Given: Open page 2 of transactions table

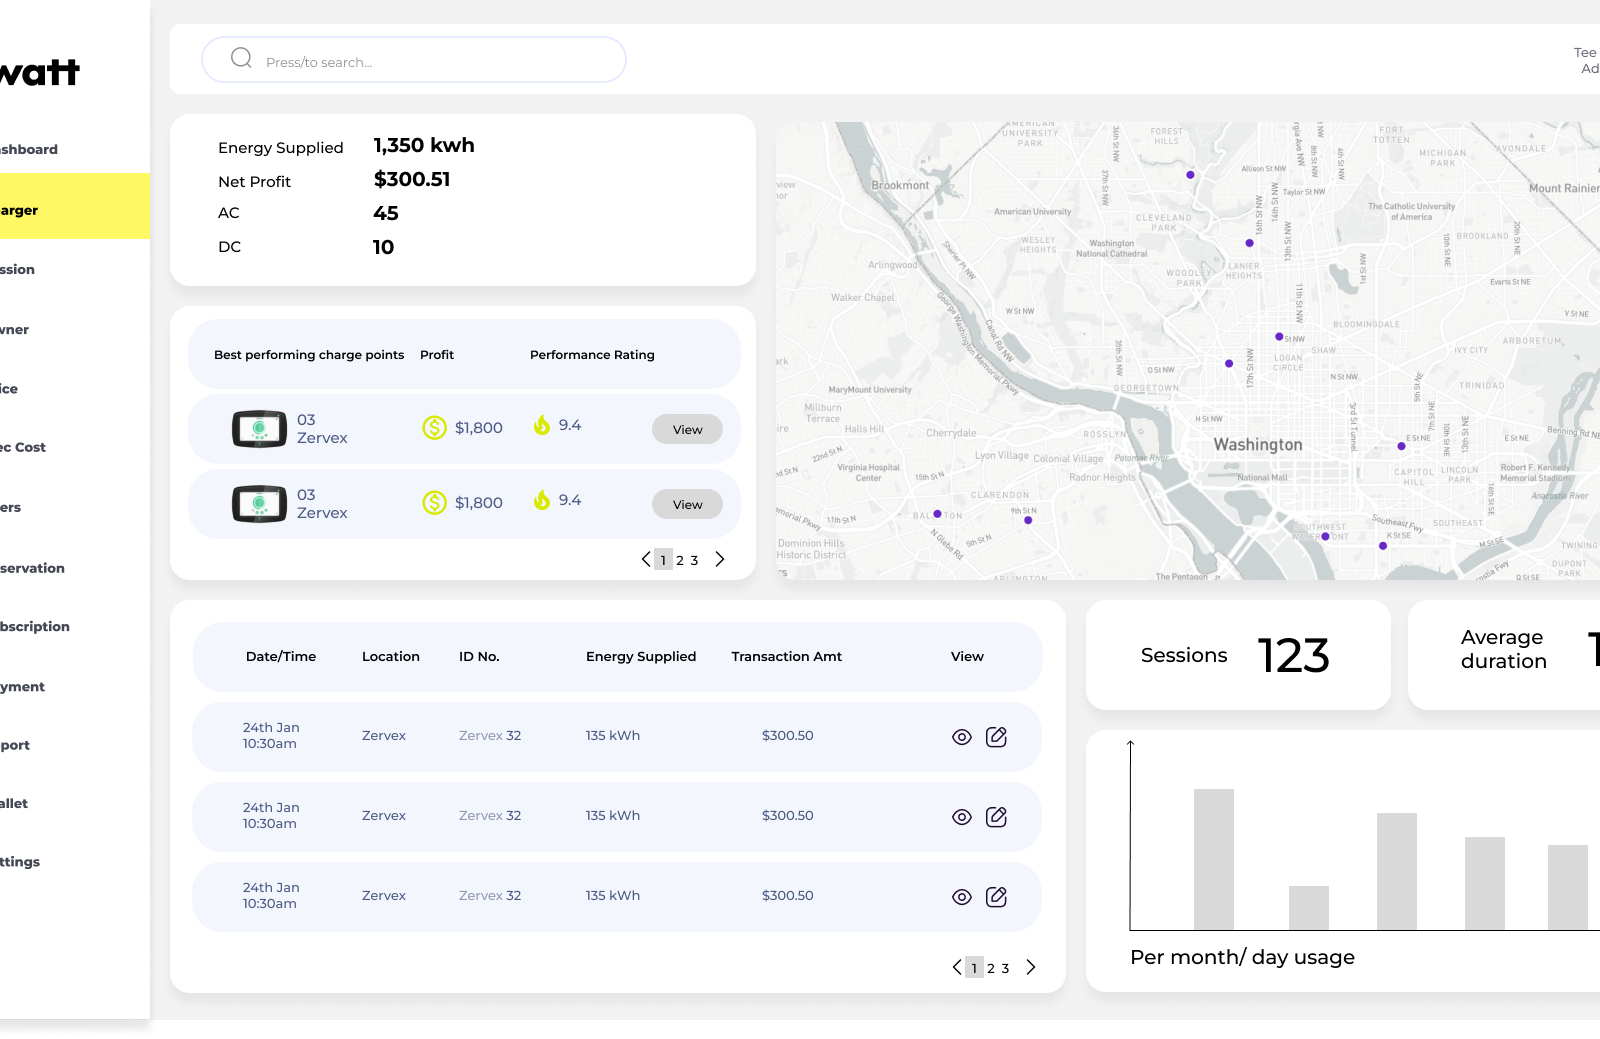Looking at the screenshot, I should coord(991,968).
